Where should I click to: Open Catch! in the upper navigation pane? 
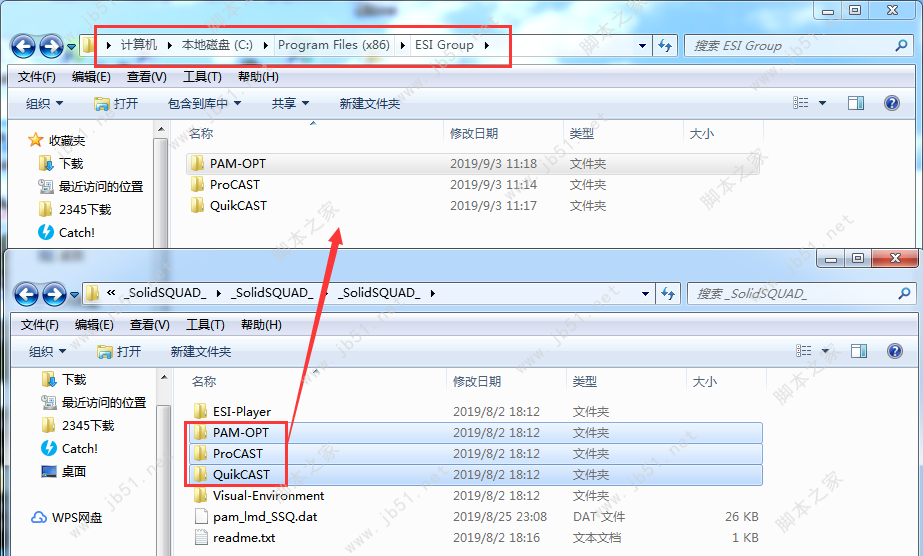tap(67, 232)
